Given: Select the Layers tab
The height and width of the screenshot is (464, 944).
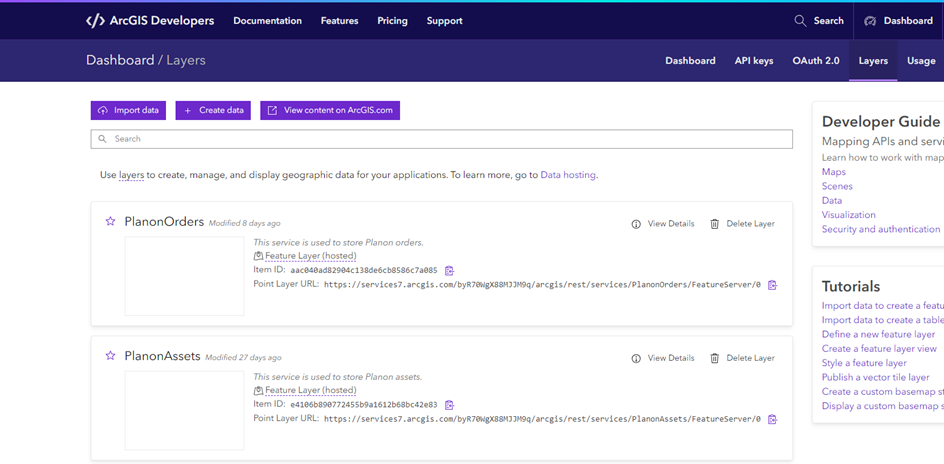Looking at the screenshot, I should (x=873, y=61).
